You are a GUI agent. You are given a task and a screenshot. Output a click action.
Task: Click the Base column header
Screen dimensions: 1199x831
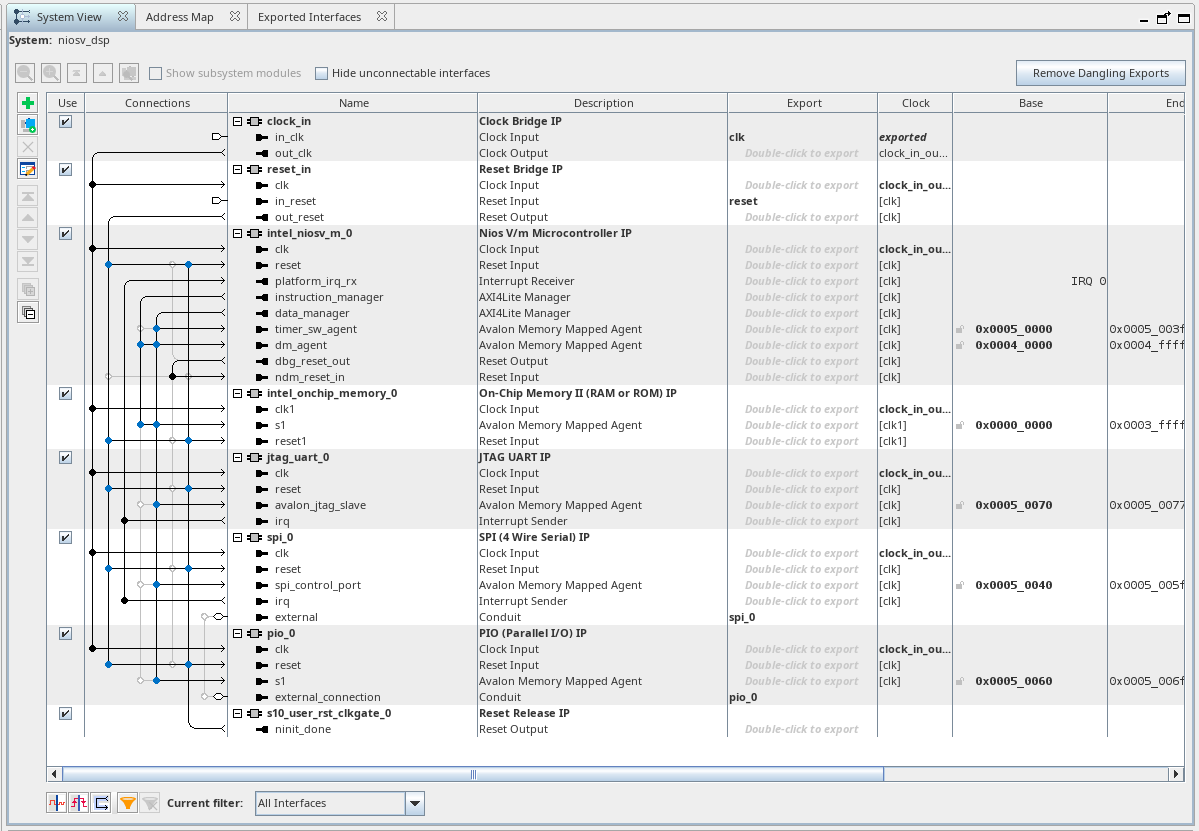point(1030,103)
